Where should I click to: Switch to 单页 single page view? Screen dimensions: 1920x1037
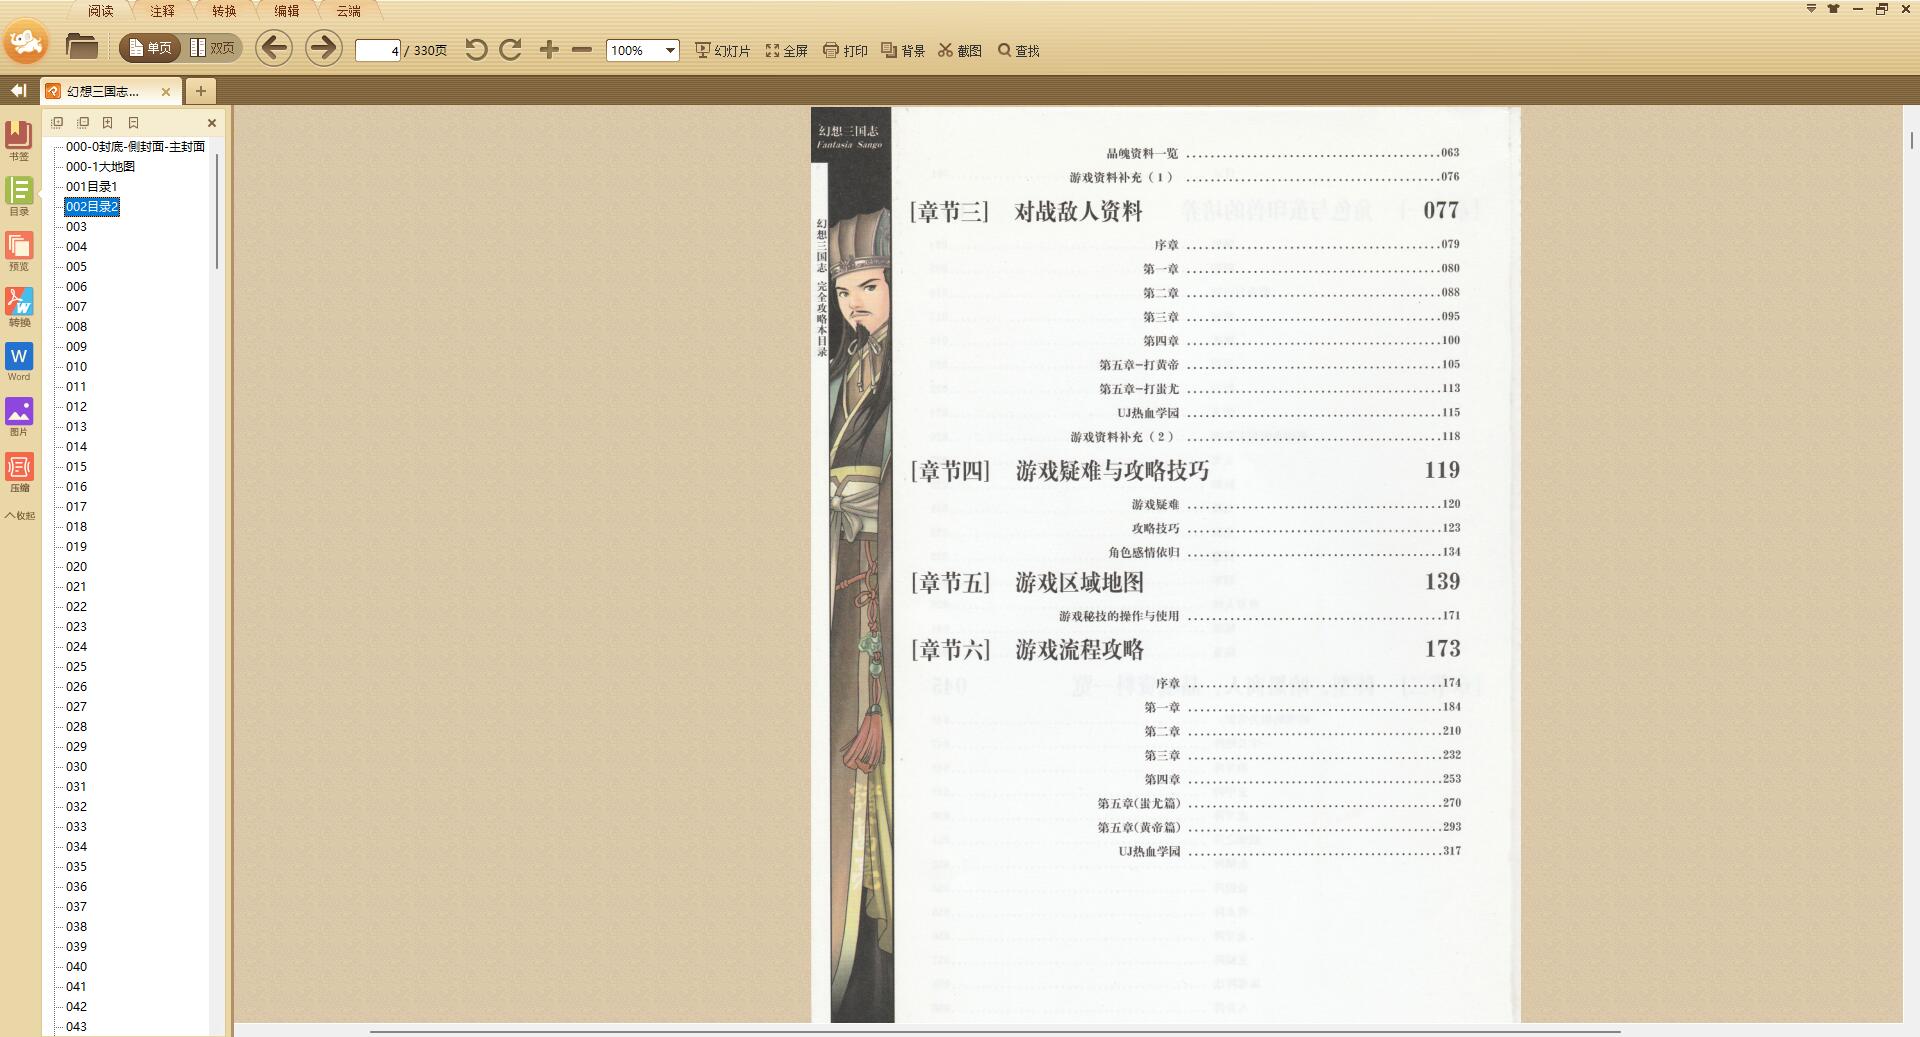point(150,47)
